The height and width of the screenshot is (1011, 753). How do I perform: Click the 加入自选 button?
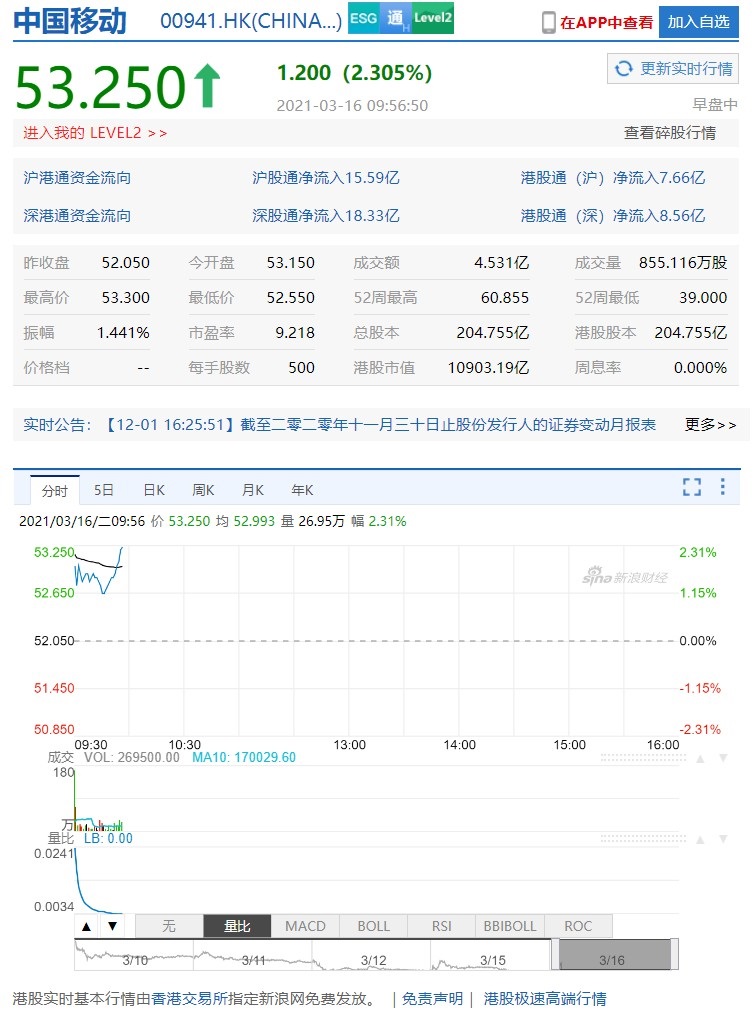click(698, 22)
